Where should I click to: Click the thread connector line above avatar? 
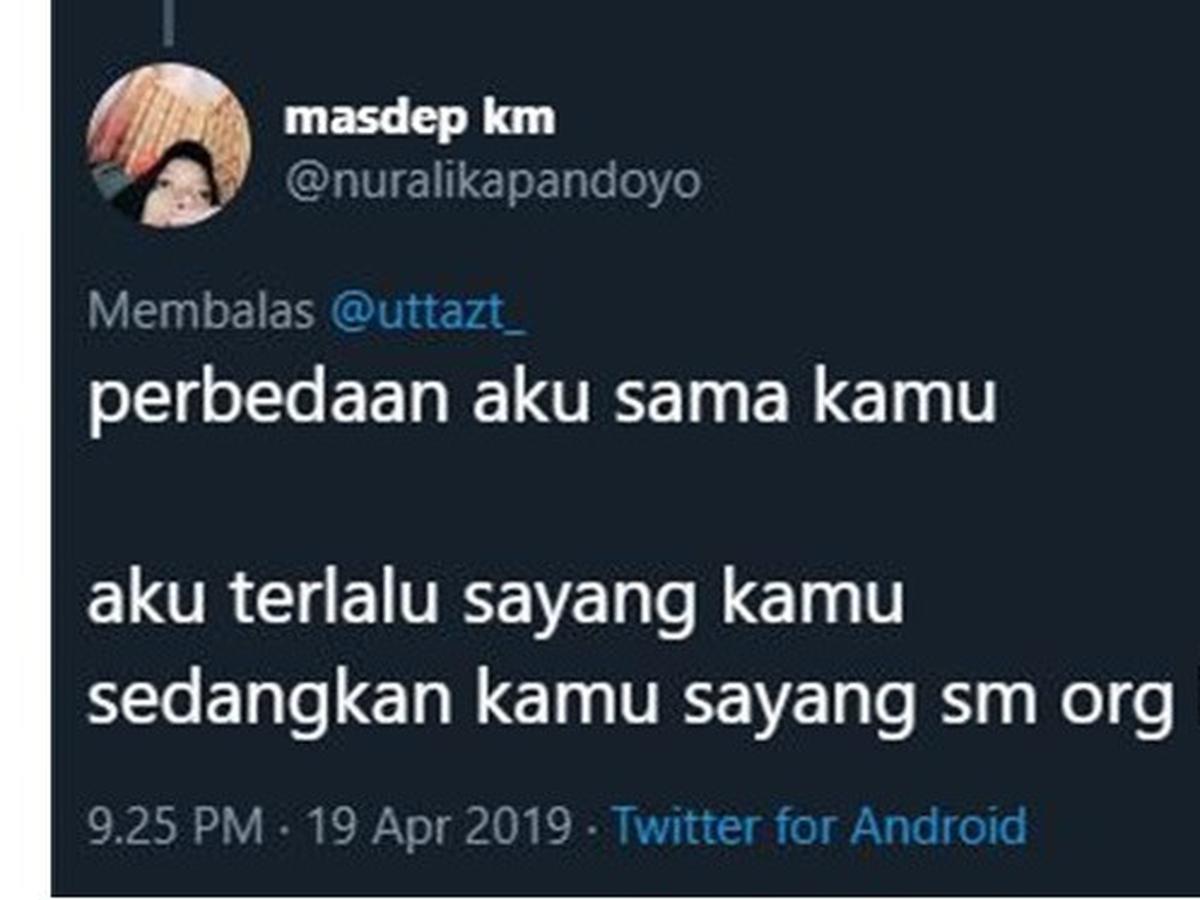[167, 23]
